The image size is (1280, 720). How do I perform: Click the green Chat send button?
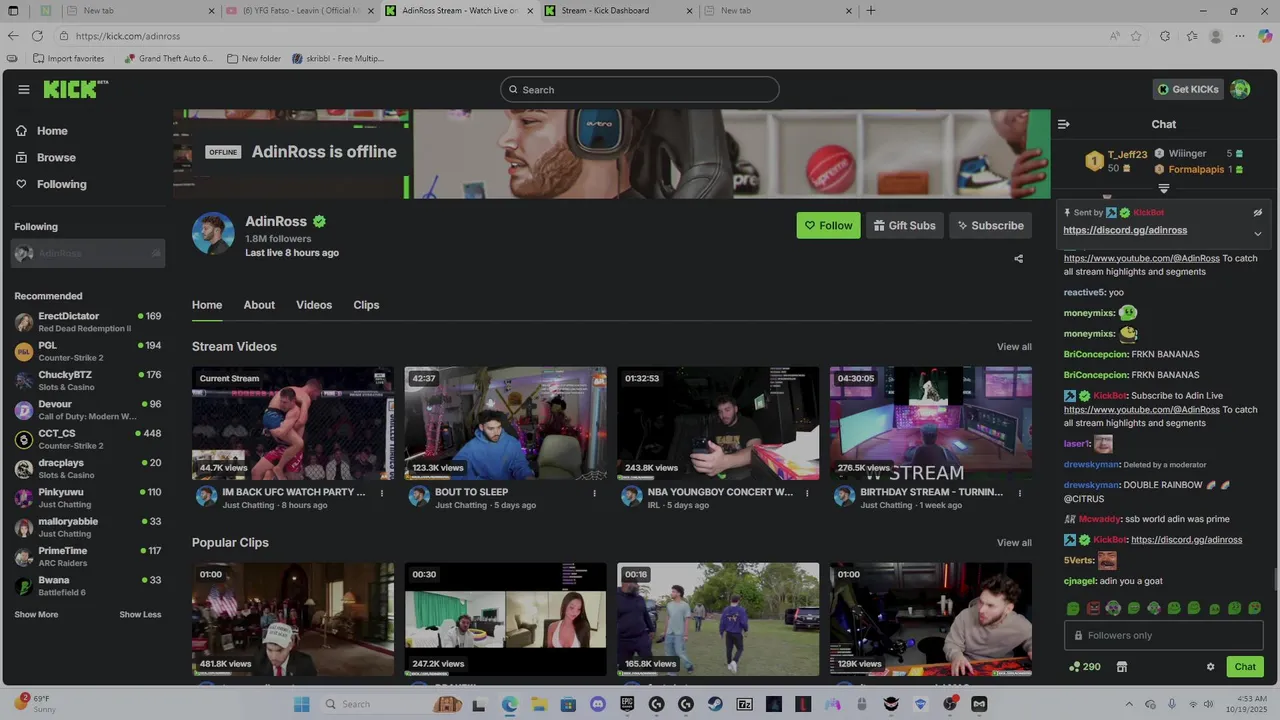[1245, 667]
